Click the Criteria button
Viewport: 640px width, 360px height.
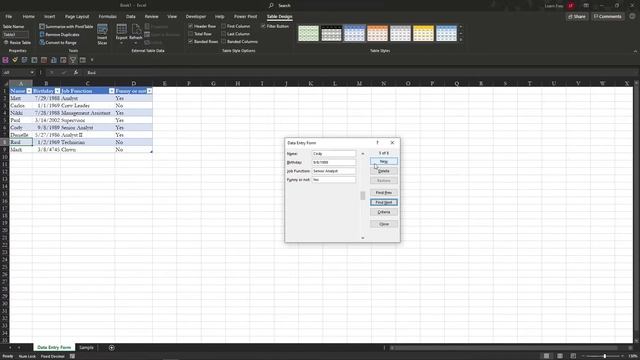point(384,212)
